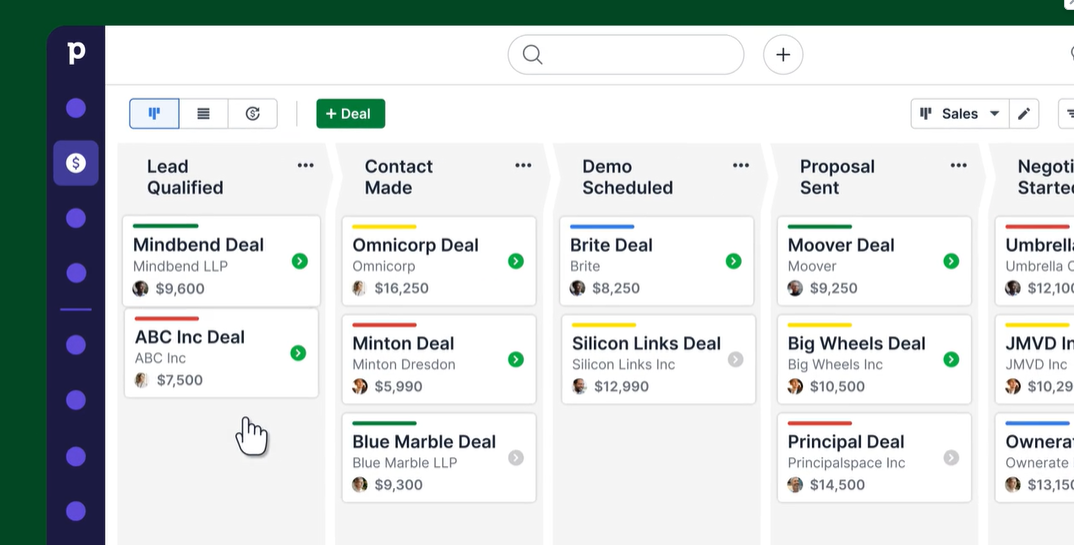Click the red label on ABC Inc Deal
This screenshot has height=545, width=1074.
(x=166, y=318)
